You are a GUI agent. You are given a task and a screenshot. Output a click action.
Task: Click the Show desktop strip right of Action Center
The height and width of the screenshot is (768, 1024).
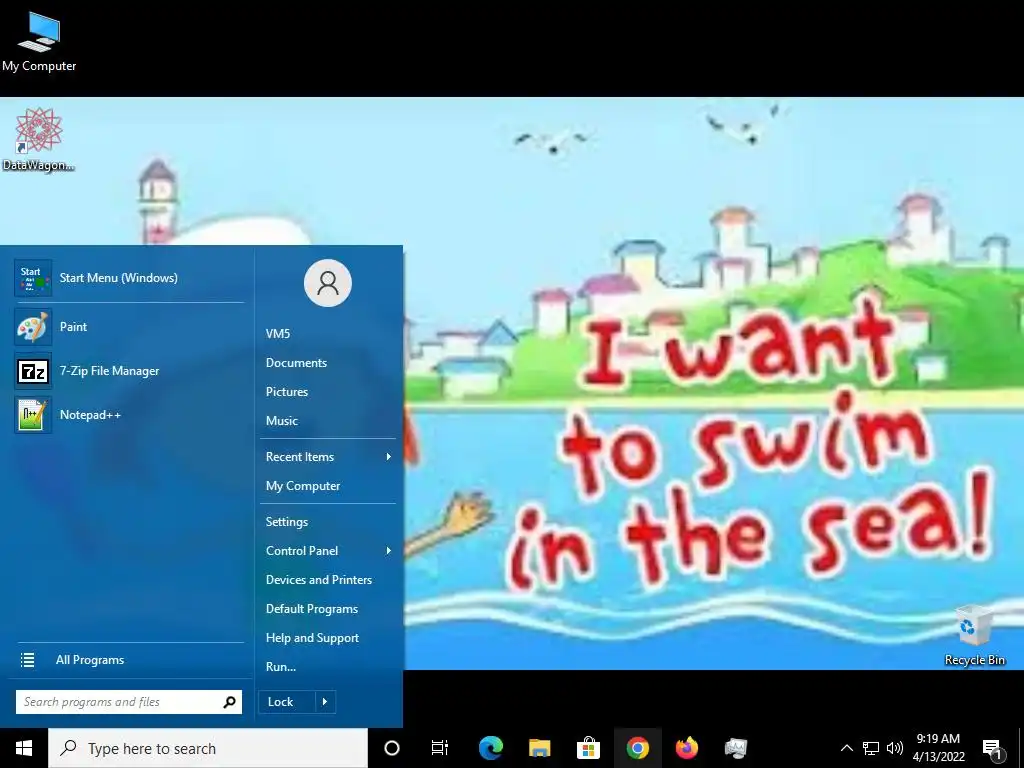coord(1020,748)
